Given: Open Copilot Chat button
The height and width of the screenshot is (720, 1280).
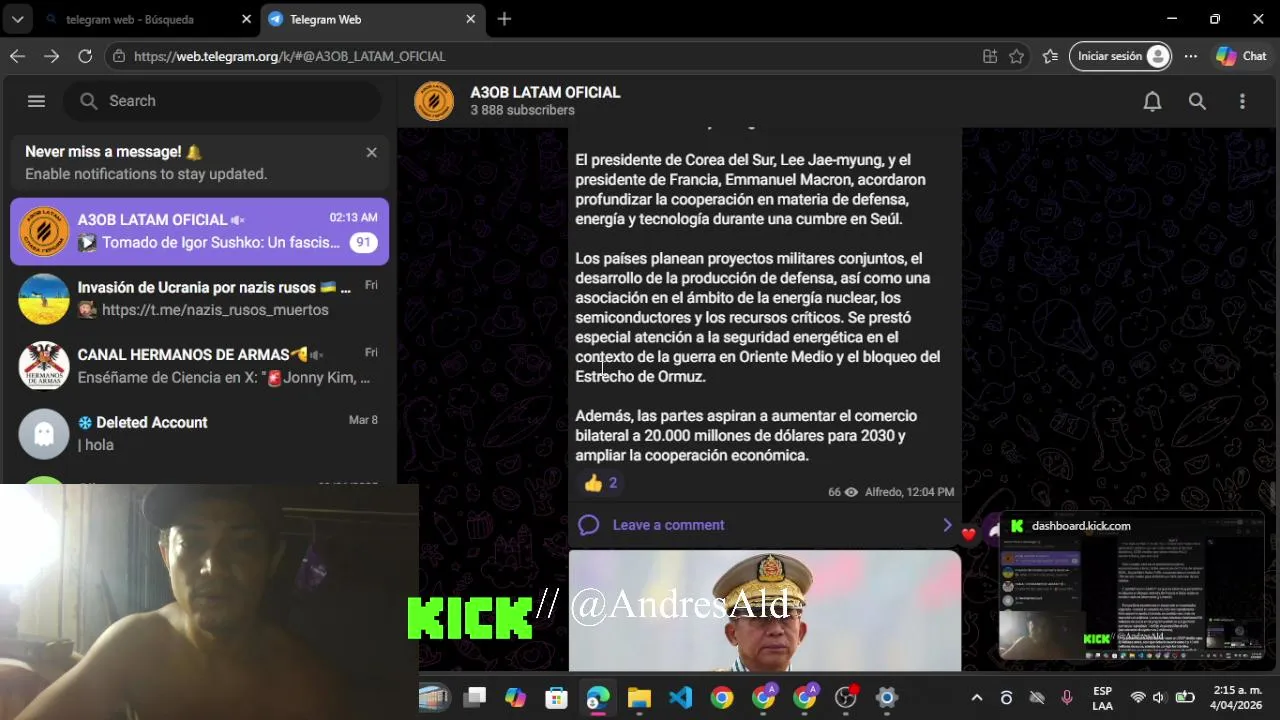Looking at the screenshot, I should [x=1242, y=56].
